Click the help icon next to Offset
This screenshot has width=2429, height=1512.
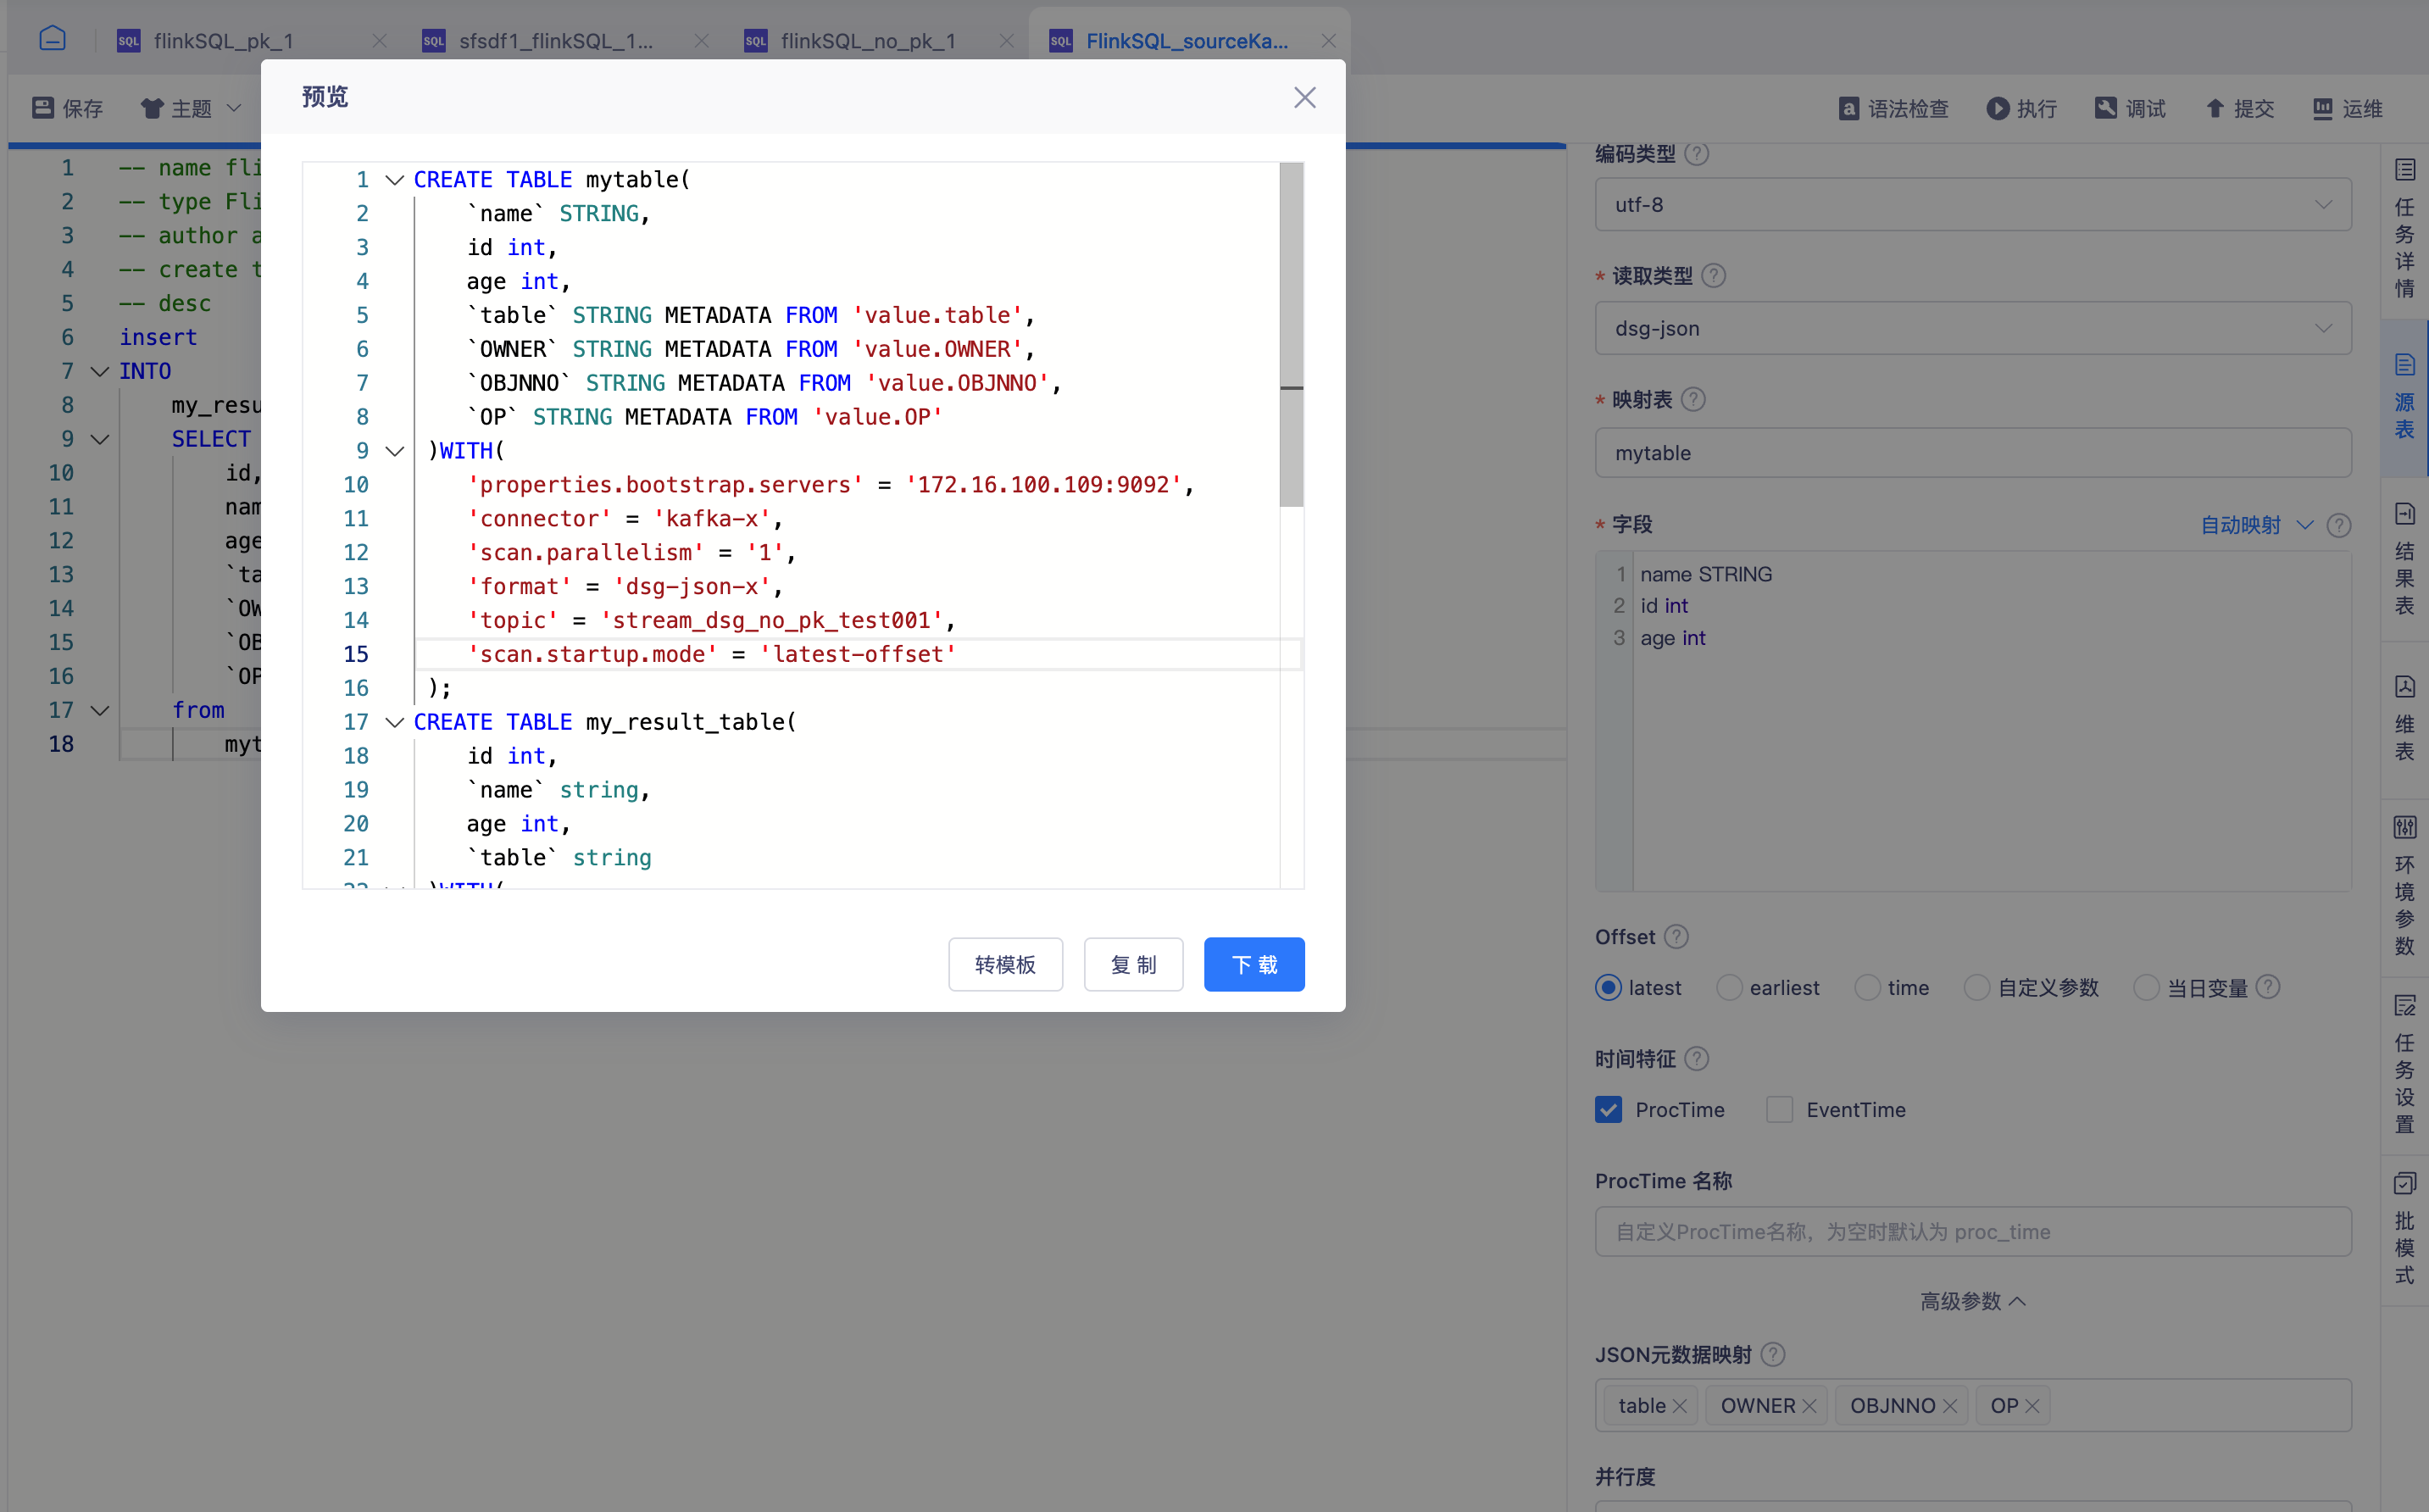pyautogui.click(x=1677, y=937)
